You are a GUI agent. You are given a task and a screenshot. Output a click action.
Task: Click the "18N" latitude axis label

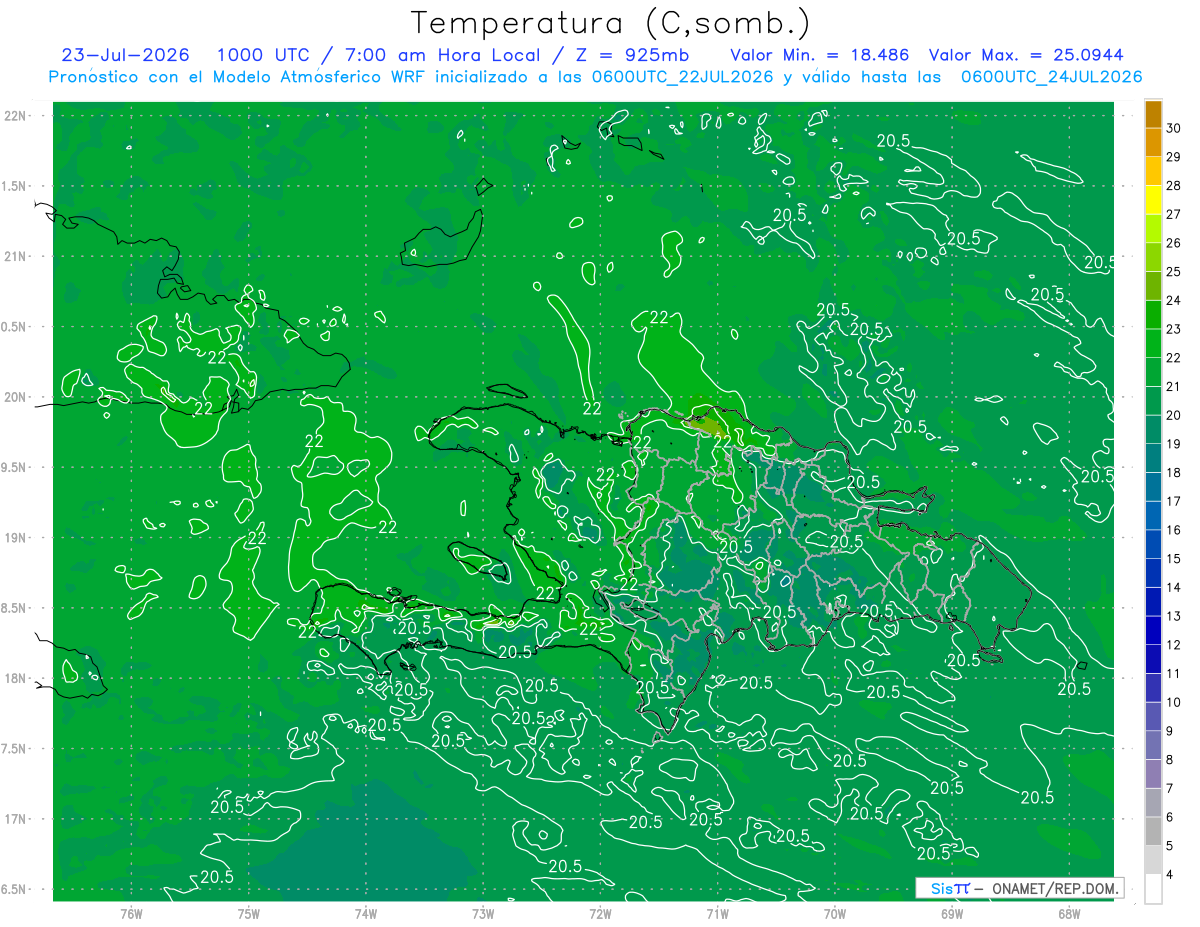(x=16, y=678)
